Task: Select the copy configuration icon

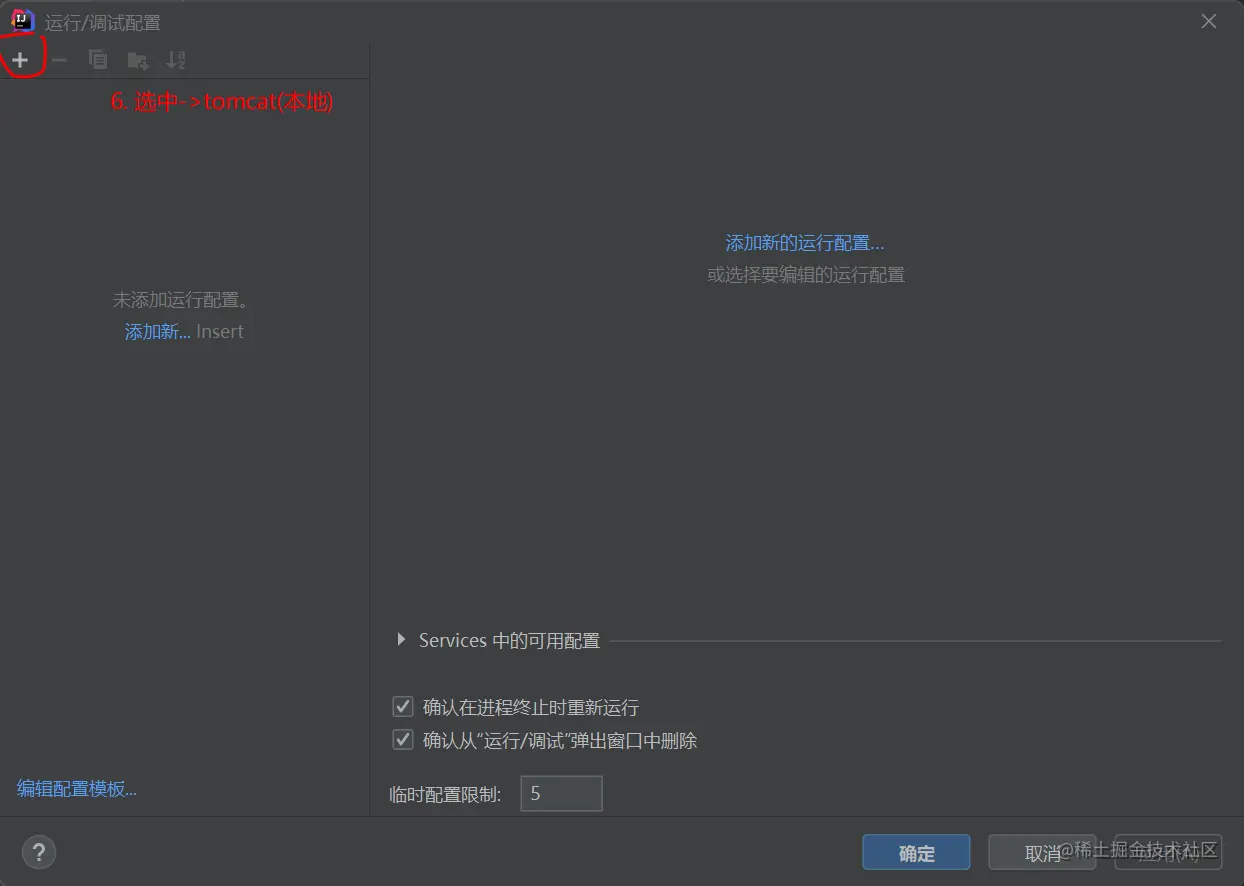Action: [x=98, y=60]
